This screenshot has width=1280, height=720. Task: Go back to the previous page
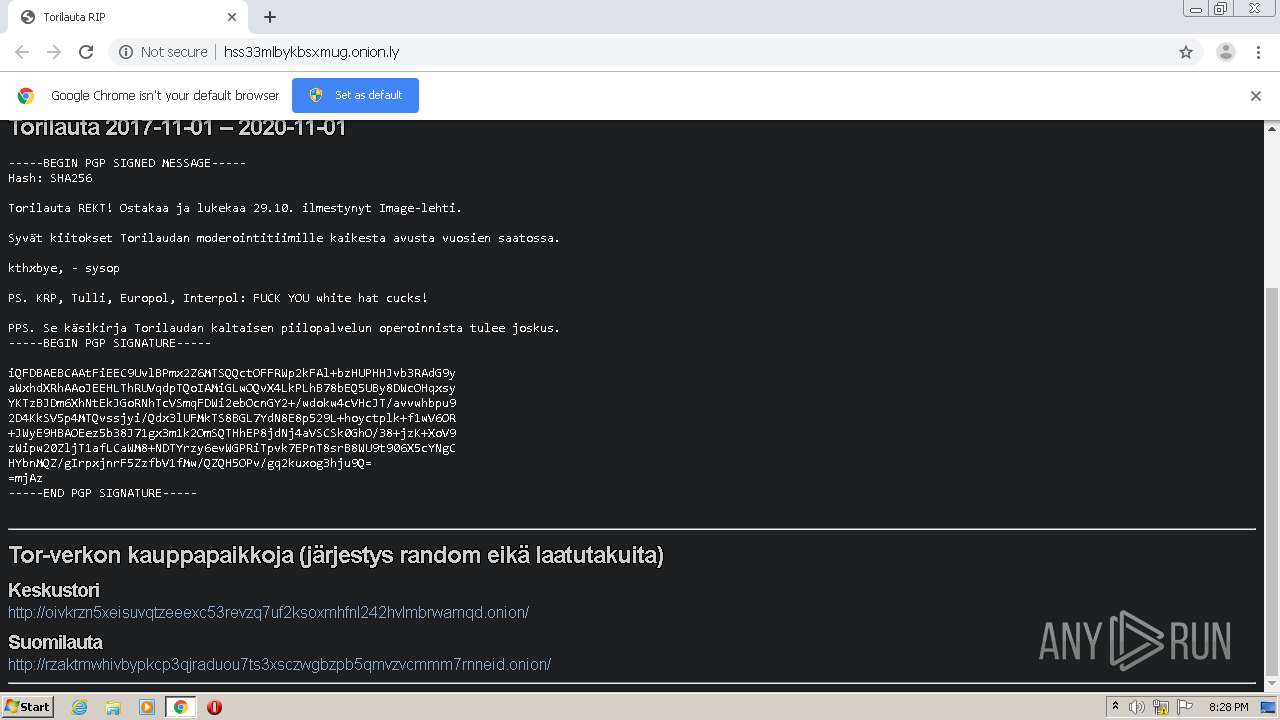coord(22,52)
